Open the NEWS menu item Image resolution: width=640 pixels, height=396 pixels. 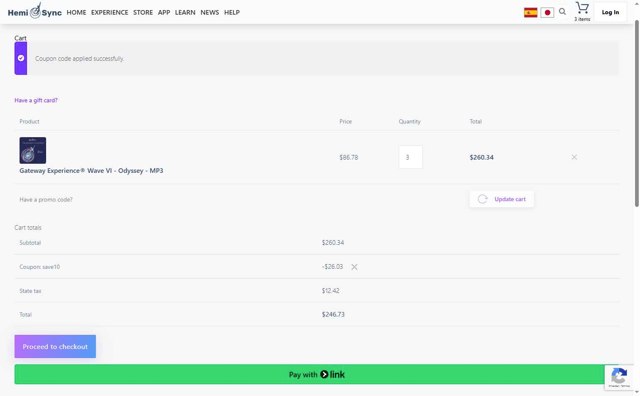(x=210, y=13)
